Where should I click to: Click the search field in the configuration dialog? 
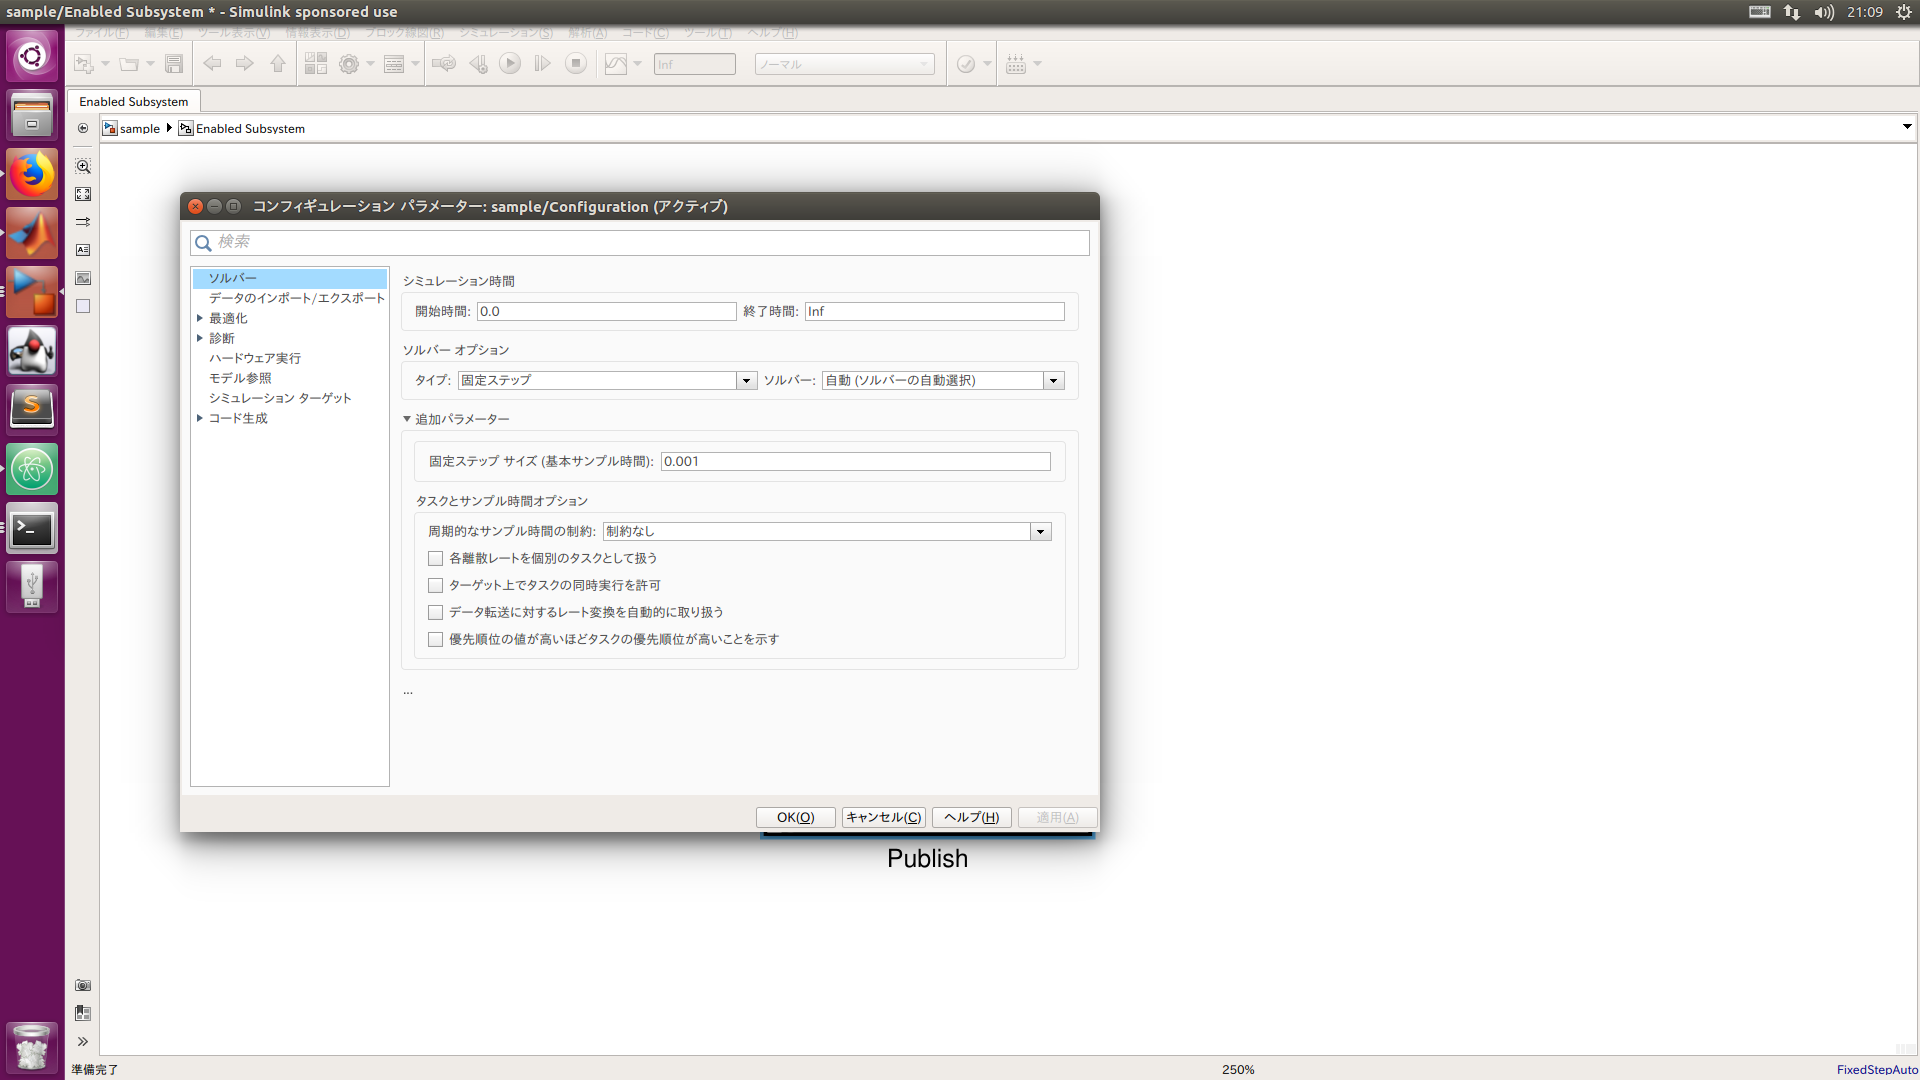640,242
